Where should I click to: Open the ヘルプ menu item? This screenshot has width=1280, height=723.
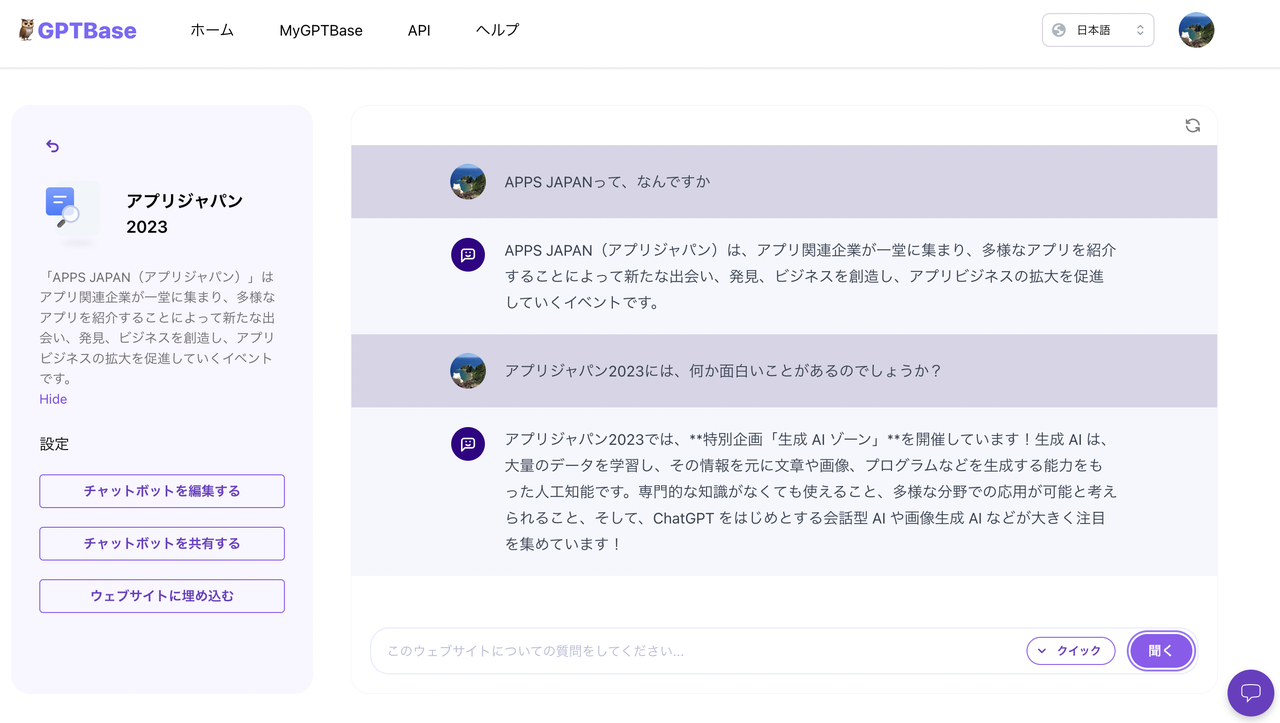click(x=497, y=30)
